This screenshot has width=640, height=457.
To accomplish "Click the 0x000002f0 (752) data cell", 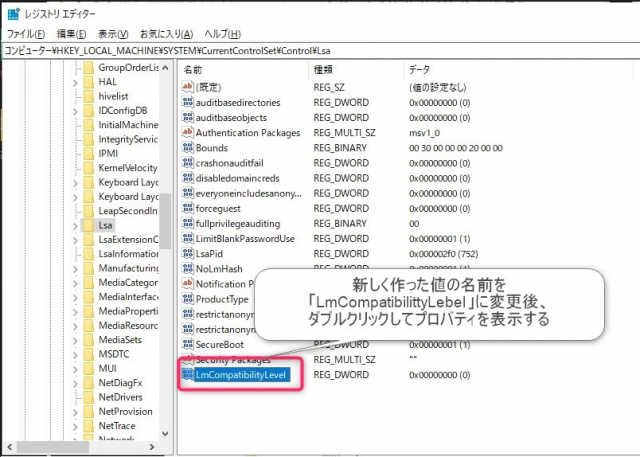I will pyautogui.click(x=443, y=254).
